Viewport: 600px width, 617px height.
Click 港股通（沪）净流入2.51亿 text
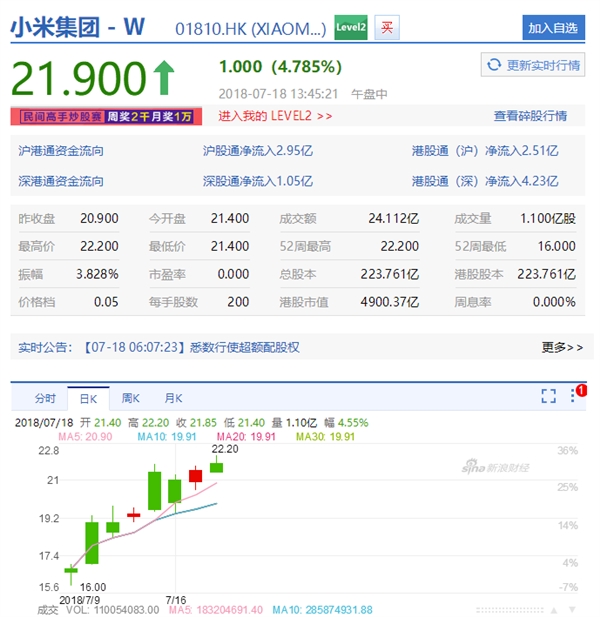coord(485,151)
